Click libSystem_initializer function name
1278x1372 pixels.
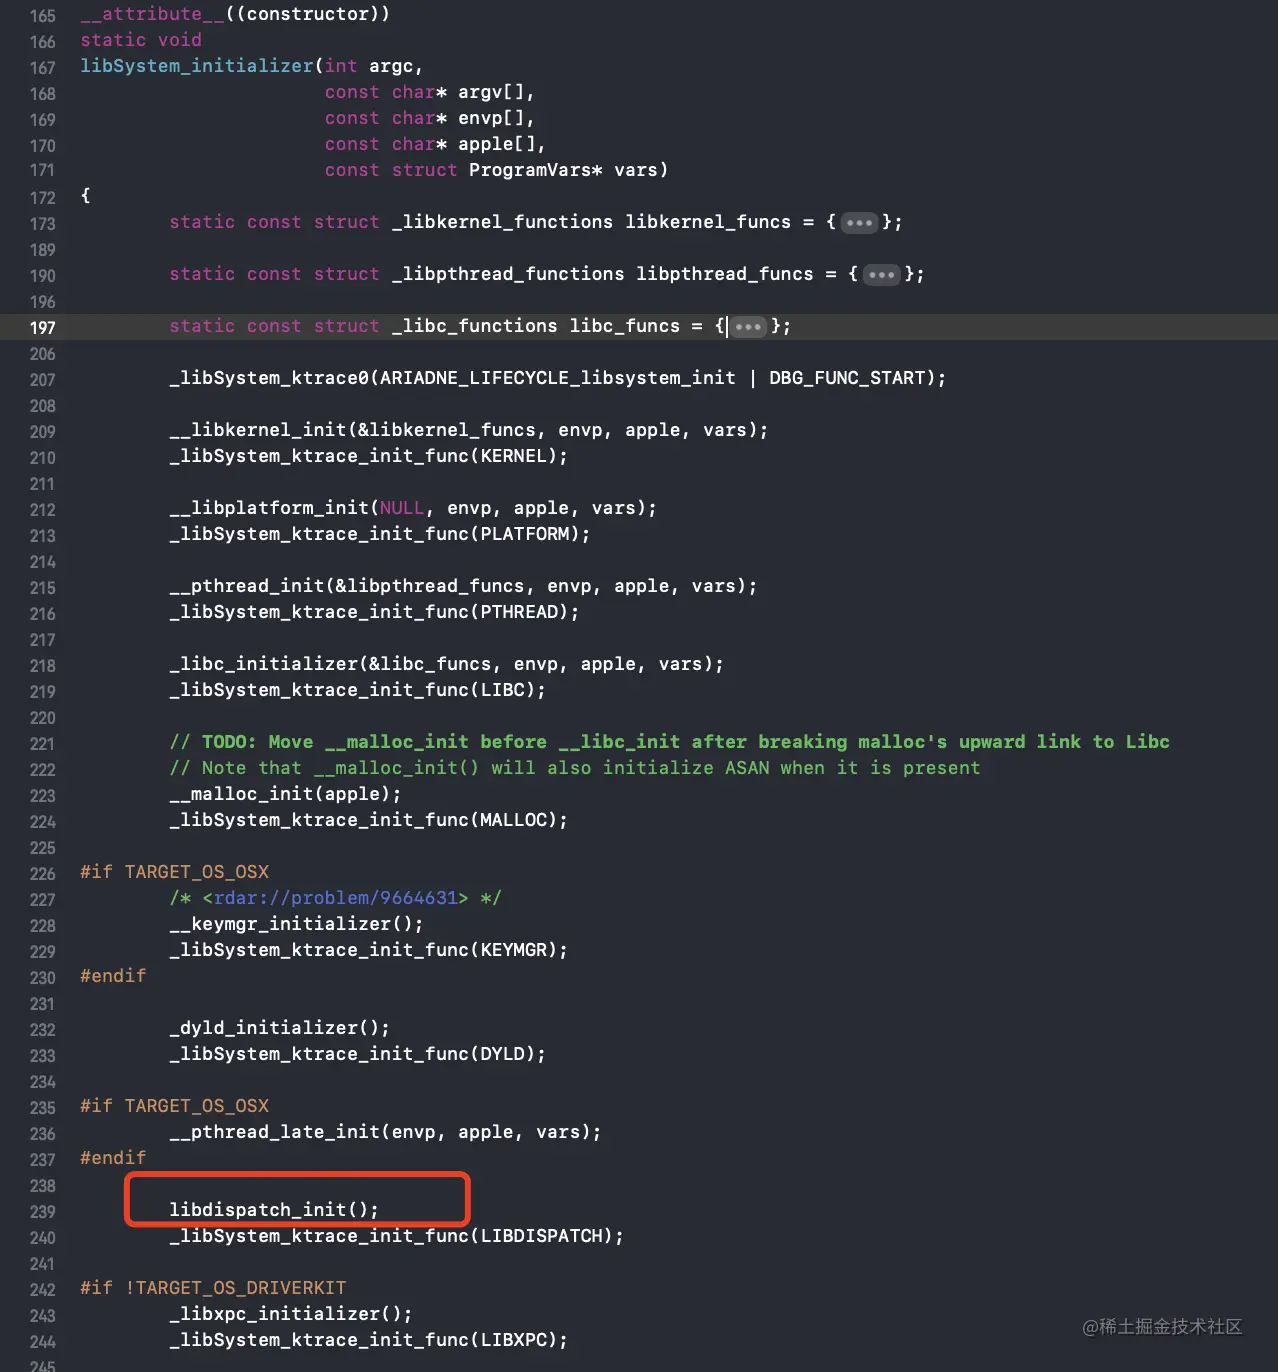click(197, 66)
